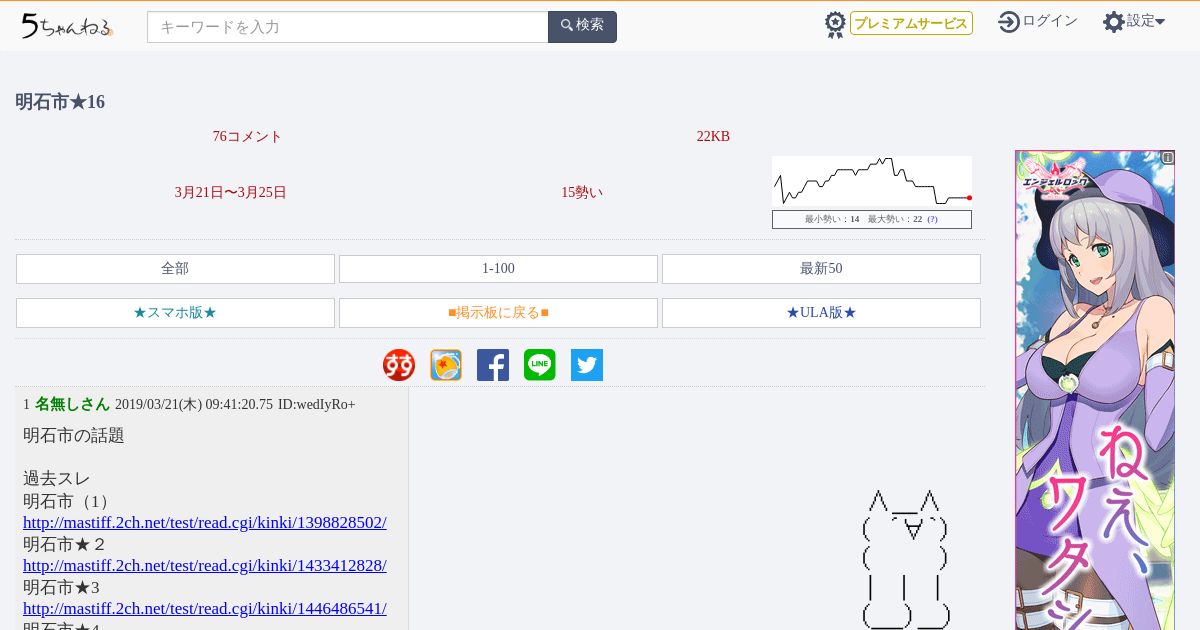Open the 設定 settings dropdown
The width and height of the screenshot is (1200, 630).
1134,21
